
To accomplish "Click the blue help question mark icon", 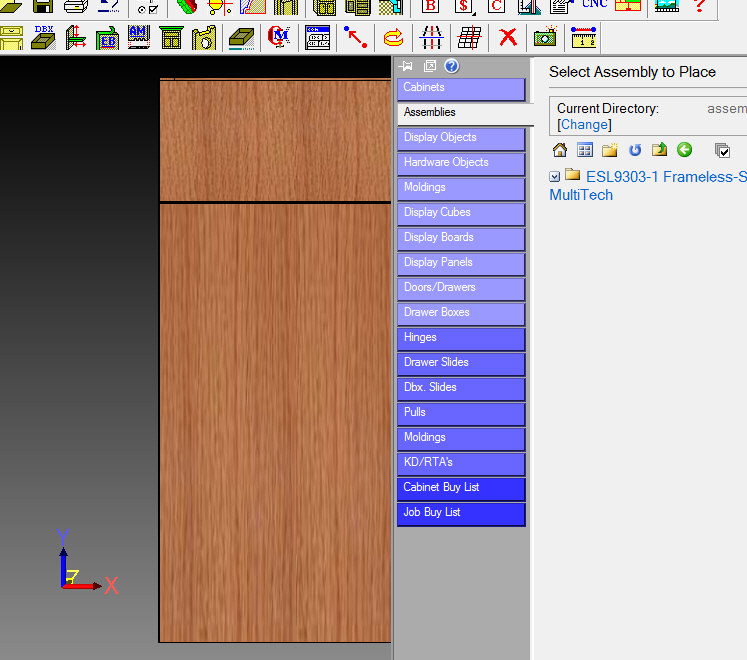I will [451, 67].
